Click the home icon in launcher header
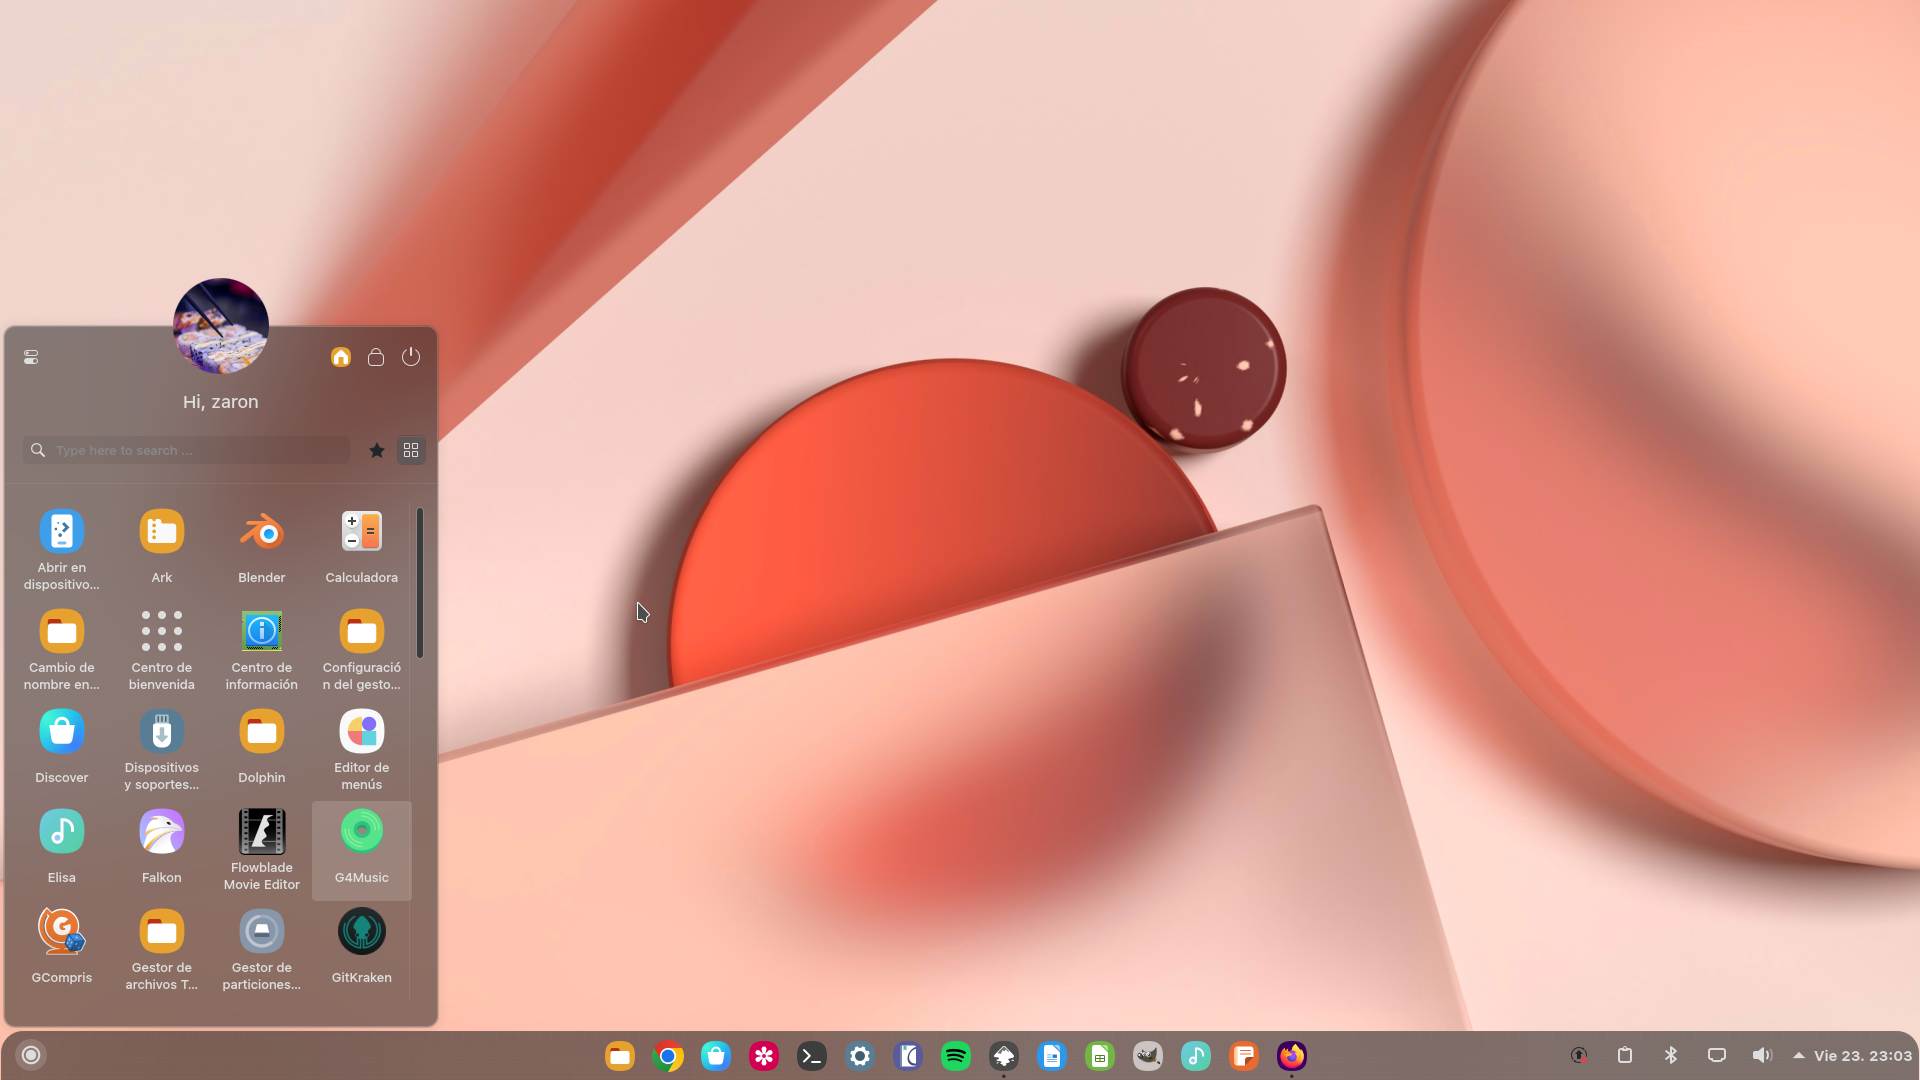The image size is (1920, 1080). (341, 357)
